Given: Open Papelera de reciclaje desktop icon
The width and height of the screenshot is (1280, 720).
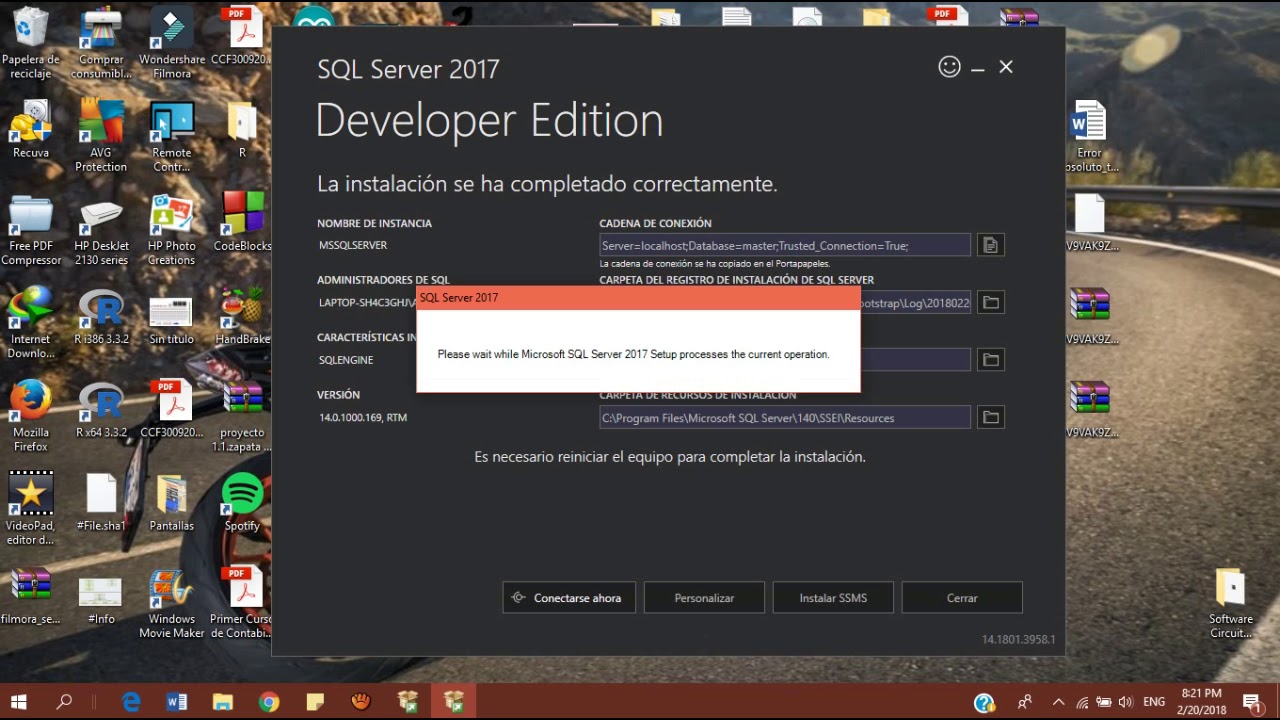Looking at the screenshot, I should pyautogui.click(x=31, y=43).
